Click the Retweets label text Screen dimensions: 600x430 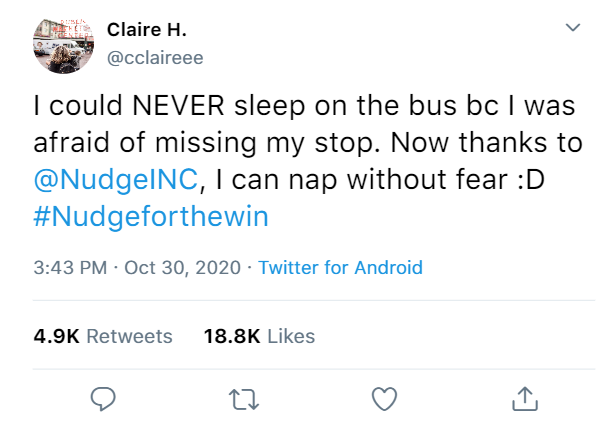click(130, 336)
